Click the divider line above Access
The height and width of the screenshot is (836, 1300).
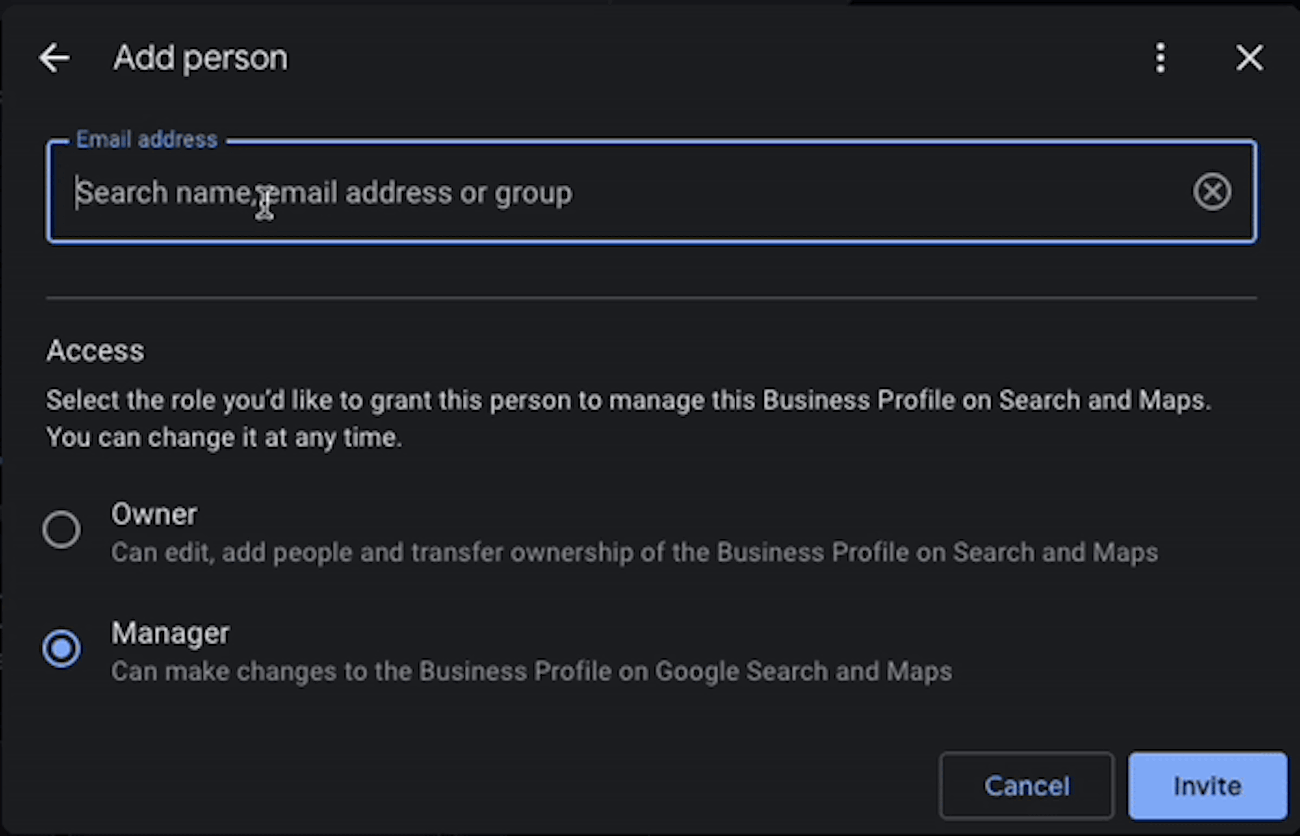coord(651,298)
